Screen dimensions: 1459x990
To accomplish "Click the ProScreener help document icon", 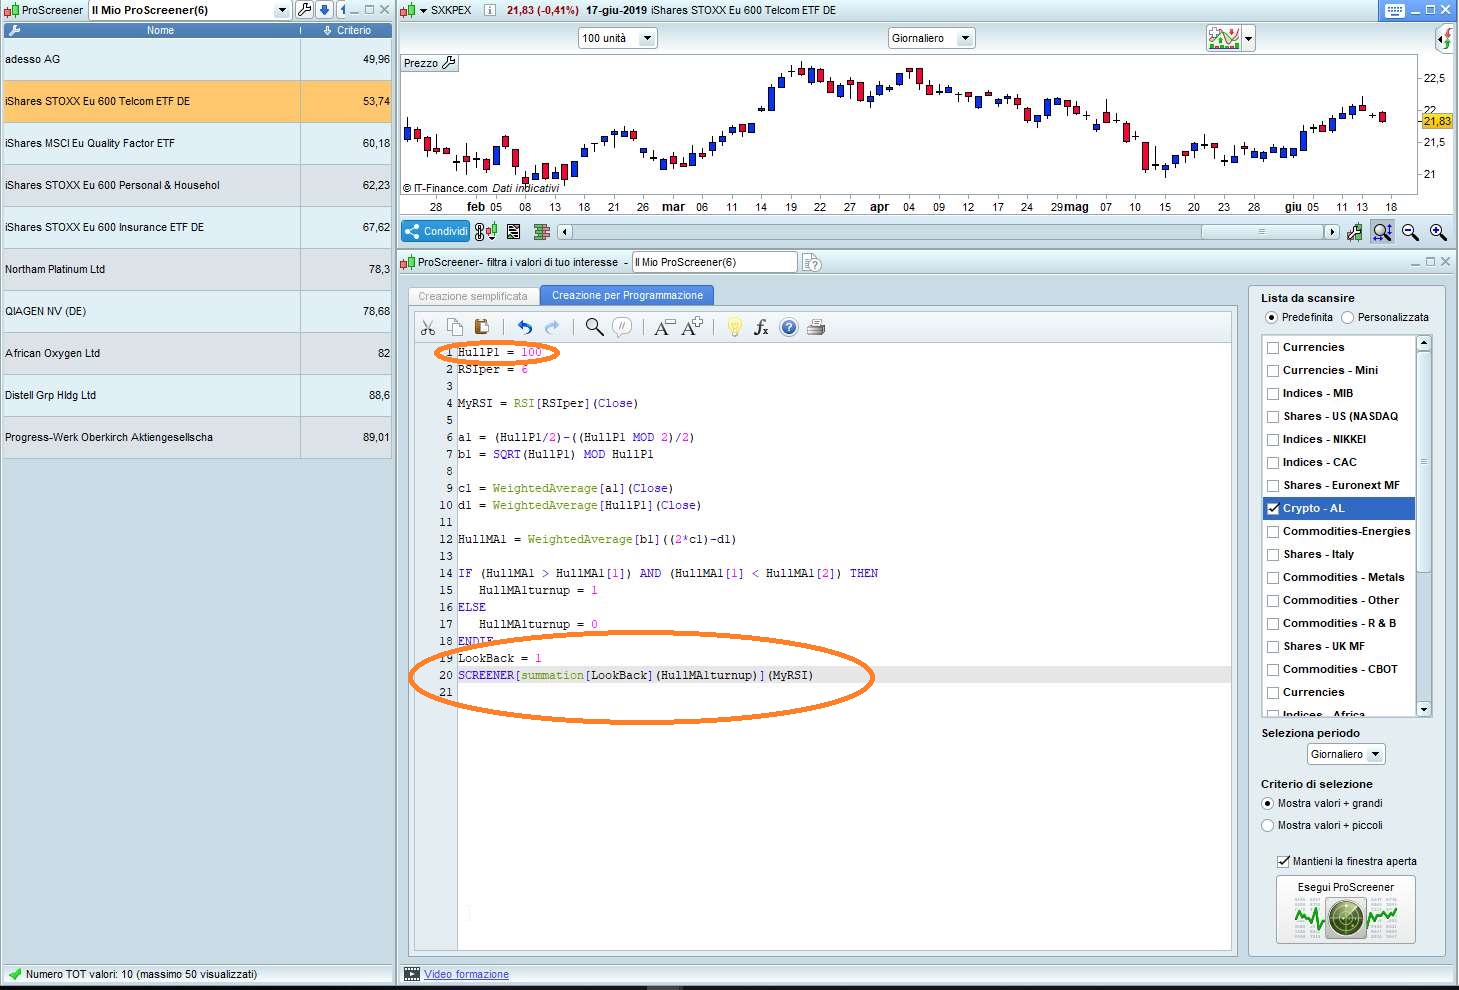I will [x=812, y=262].
